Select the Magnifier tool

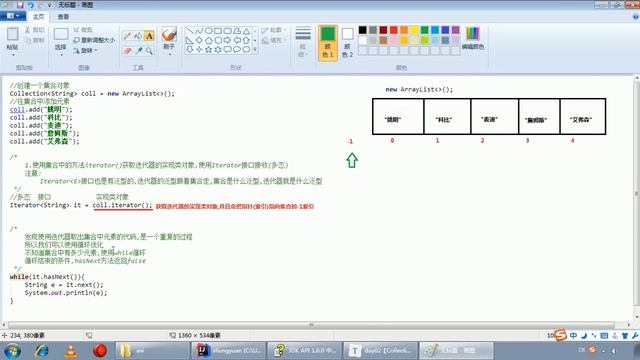pyautogui.click(x=149, y=51)
